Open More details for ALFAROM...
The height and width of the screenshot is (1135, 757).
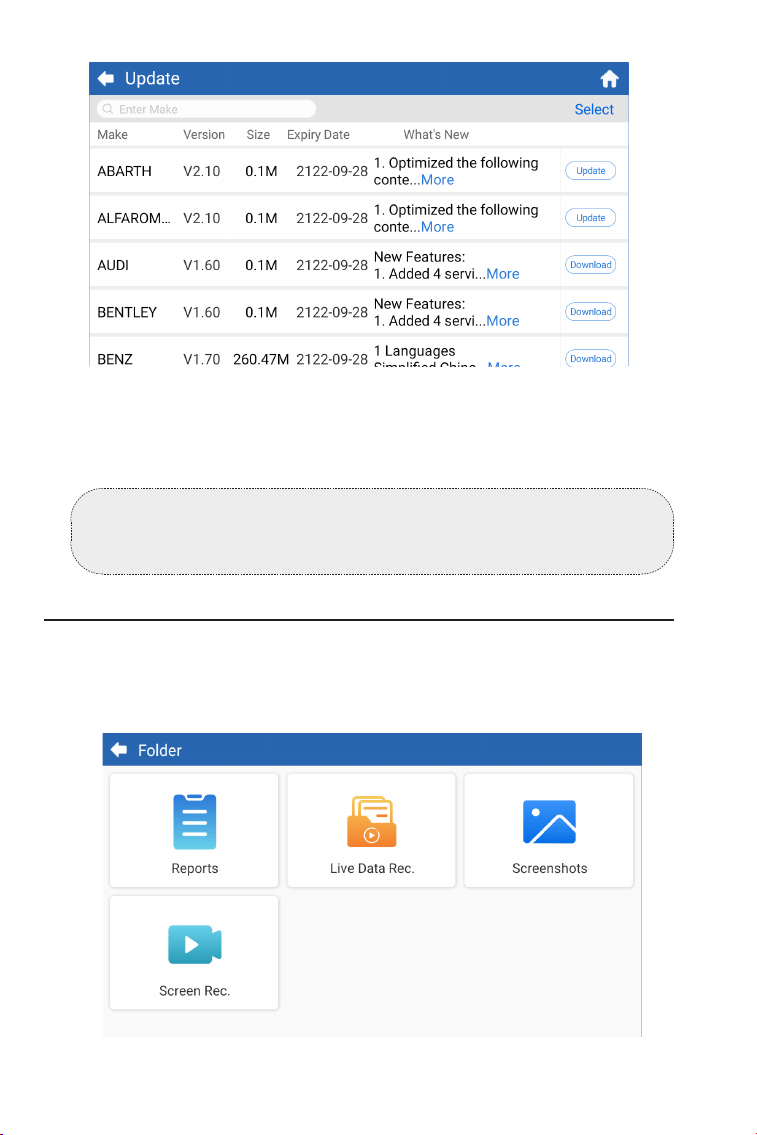point(437,227)
